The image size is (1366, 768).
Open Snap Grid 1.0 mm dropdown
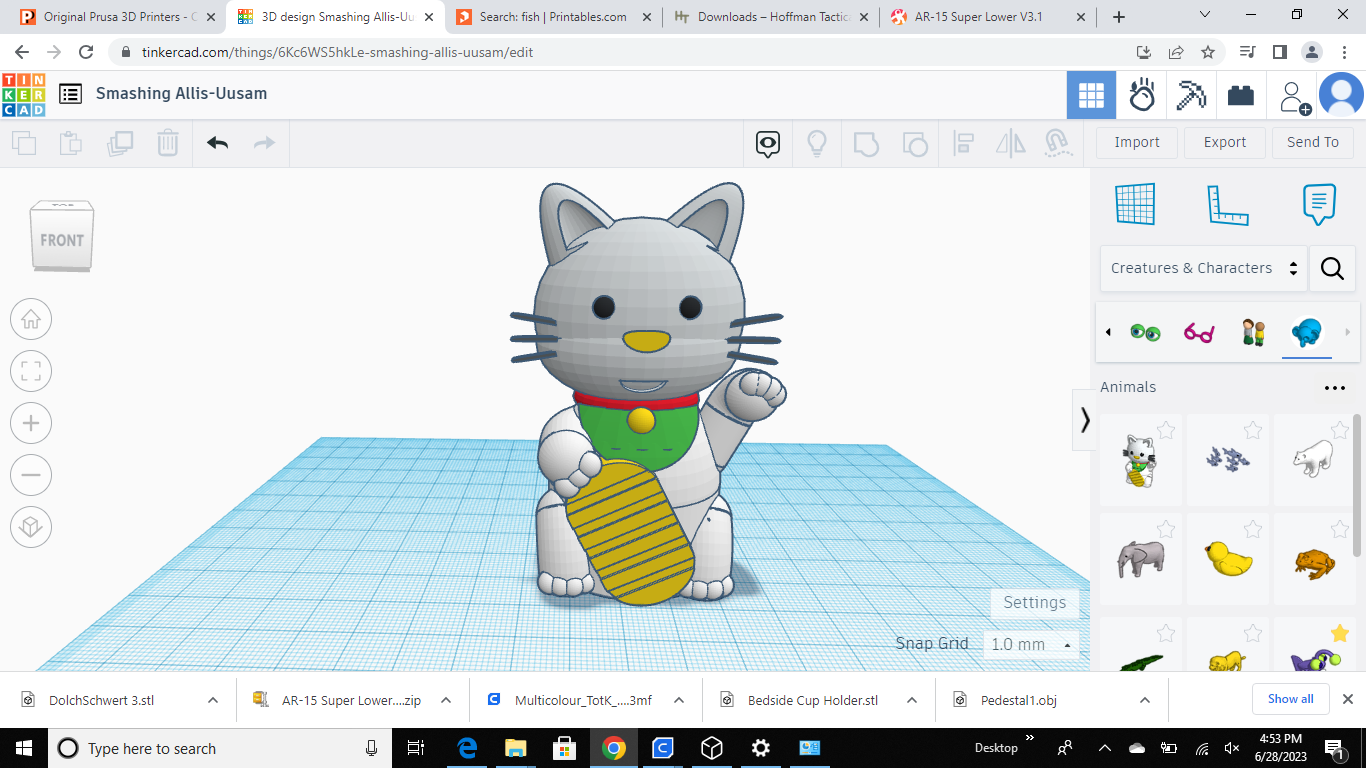coord(1032,644)
